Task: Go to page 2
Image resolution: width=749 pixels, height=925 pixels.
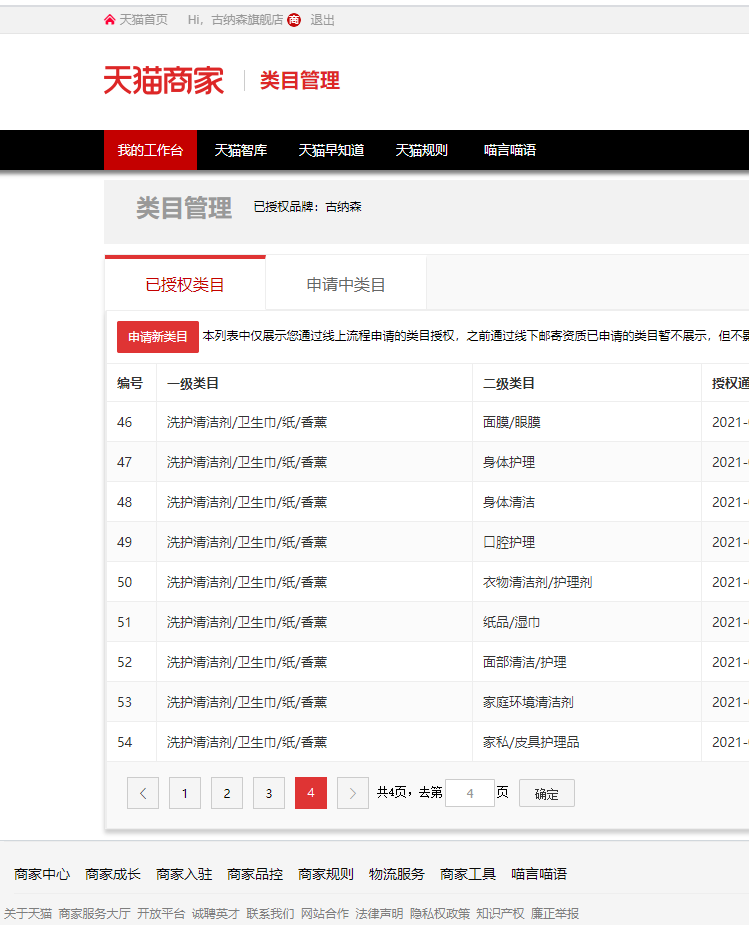Action: click(226, 793)
